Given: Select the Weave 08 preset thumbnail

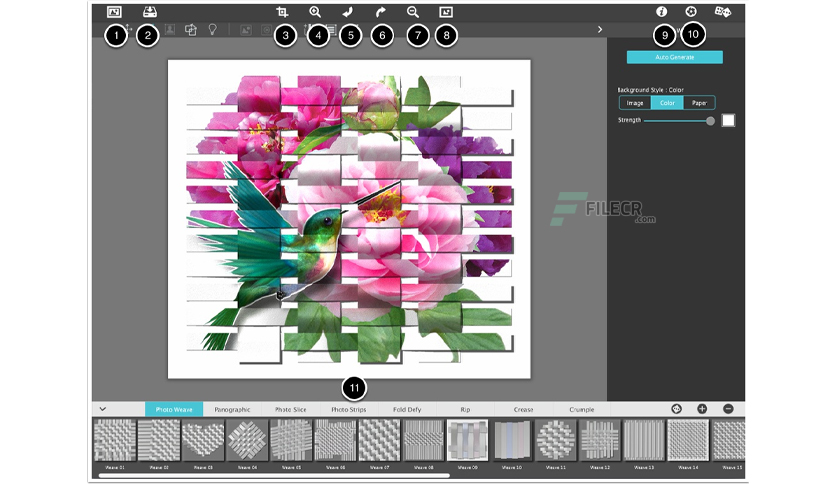Looking at the screenshot, I should pyautogui.click(x=423, y=440).
